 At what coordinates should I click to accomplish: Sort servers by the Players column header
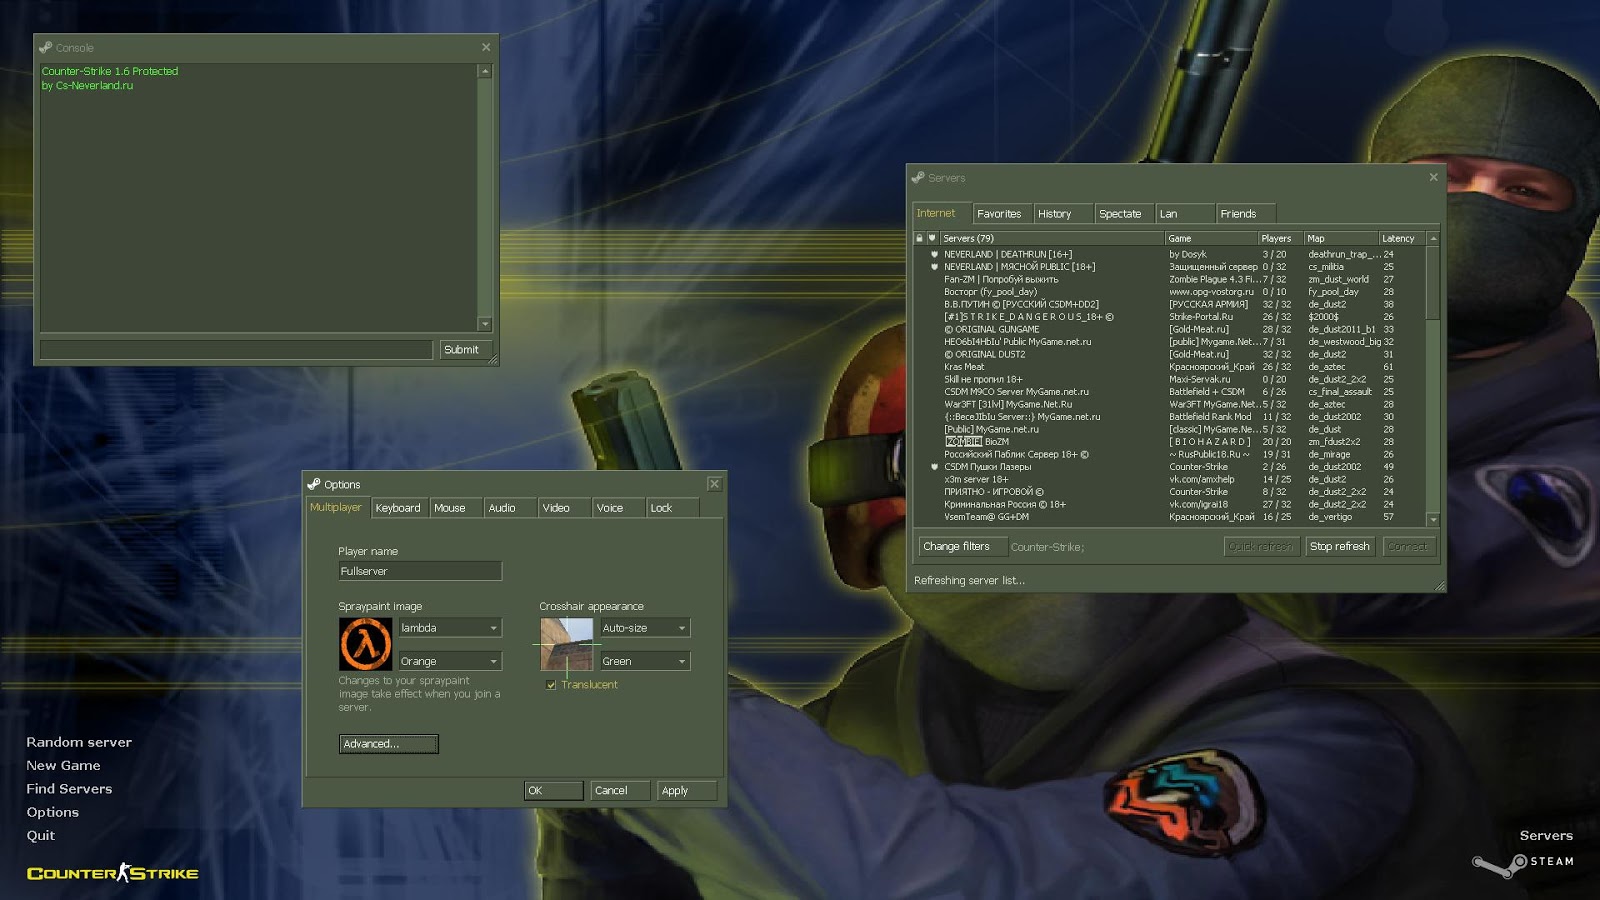pyautogui.click(x=1281, y=239)
